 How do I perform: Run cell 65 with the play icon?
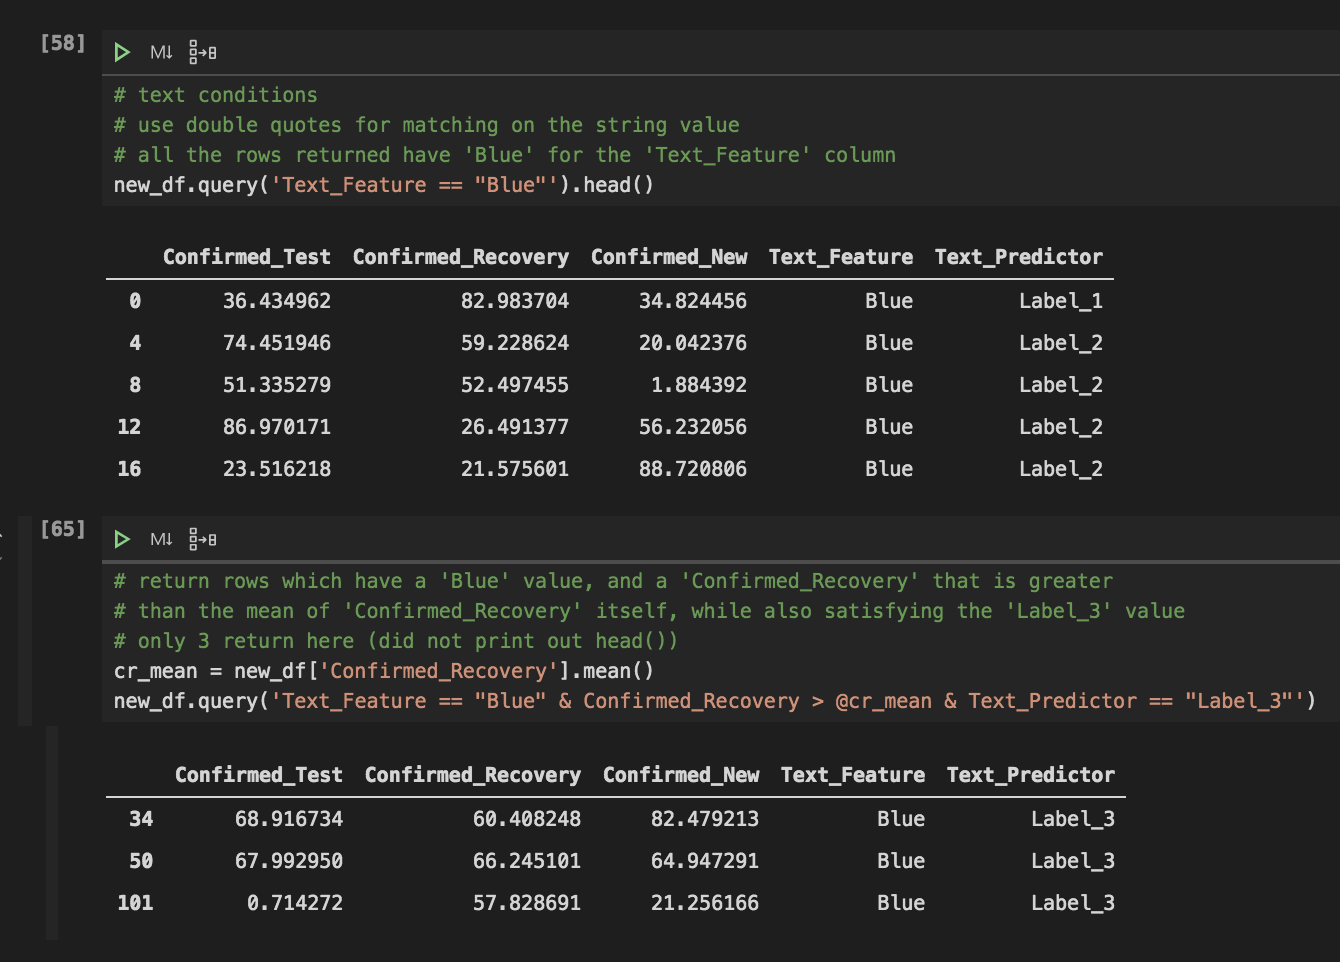coord(122,539)
